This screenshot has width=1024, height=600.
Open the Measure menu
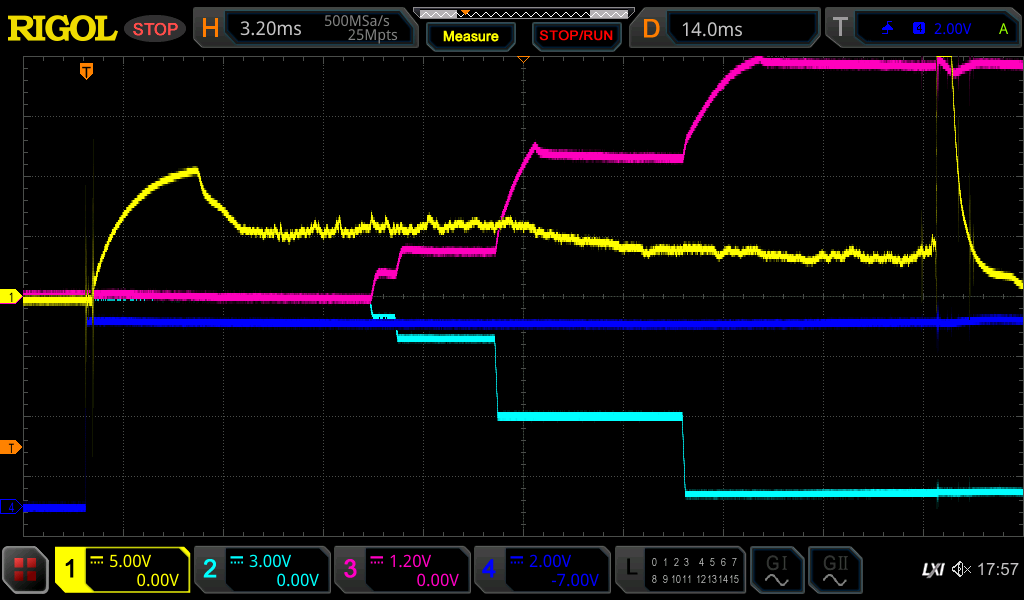coord(470,36)
